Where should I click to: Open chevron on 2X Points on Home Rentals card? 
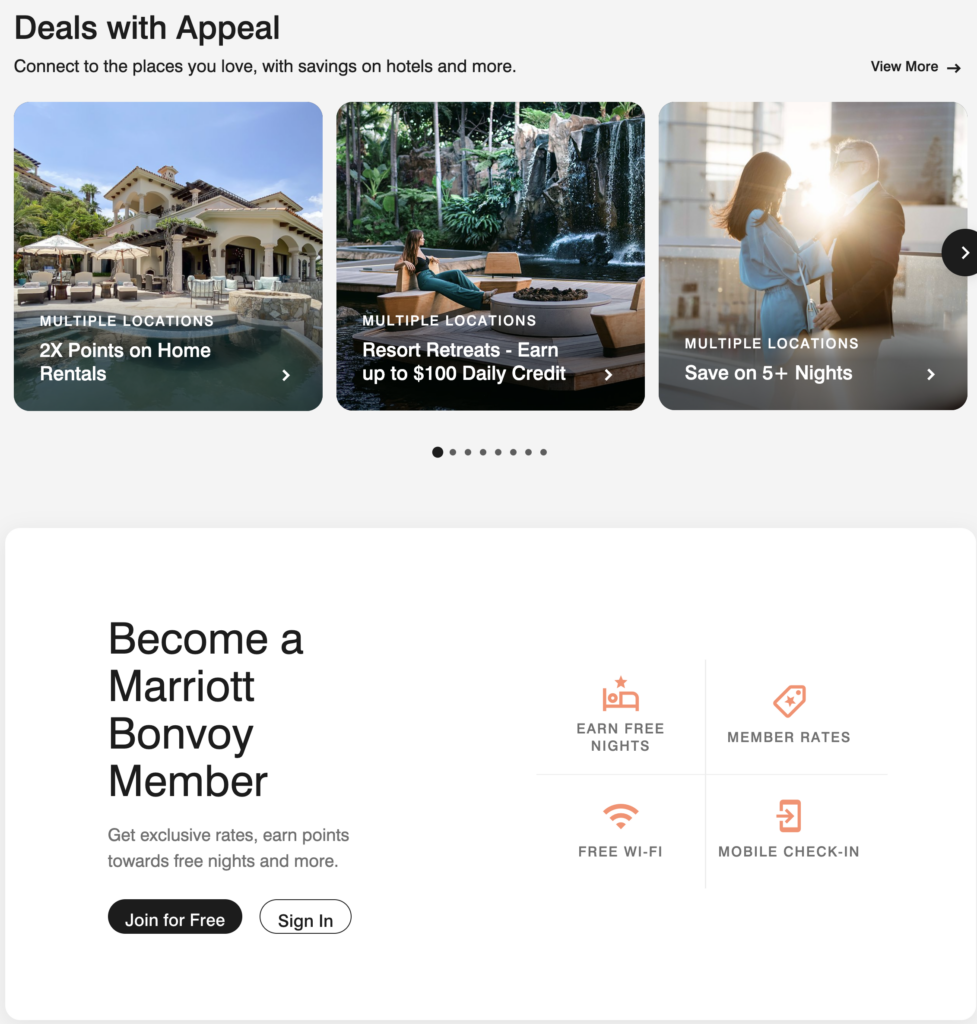(x=285, y=375)
